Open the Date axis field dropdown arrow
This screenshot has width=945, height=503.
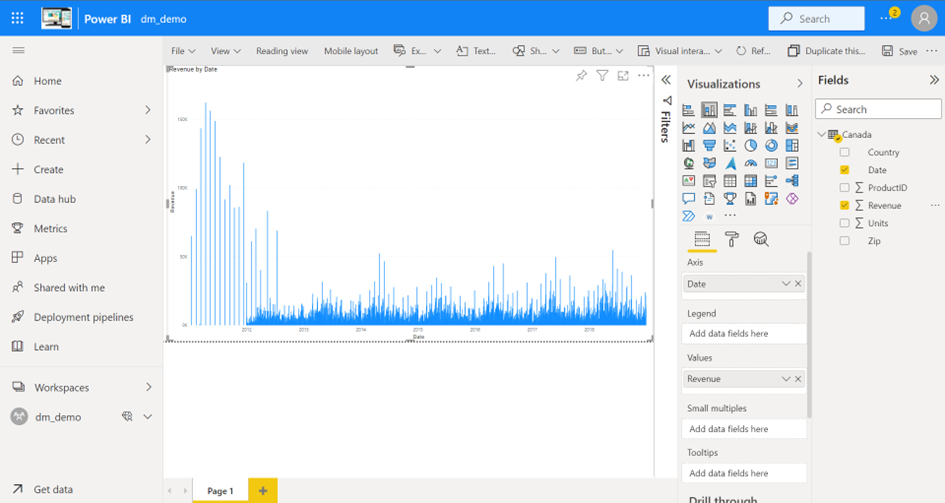[786, 284]
